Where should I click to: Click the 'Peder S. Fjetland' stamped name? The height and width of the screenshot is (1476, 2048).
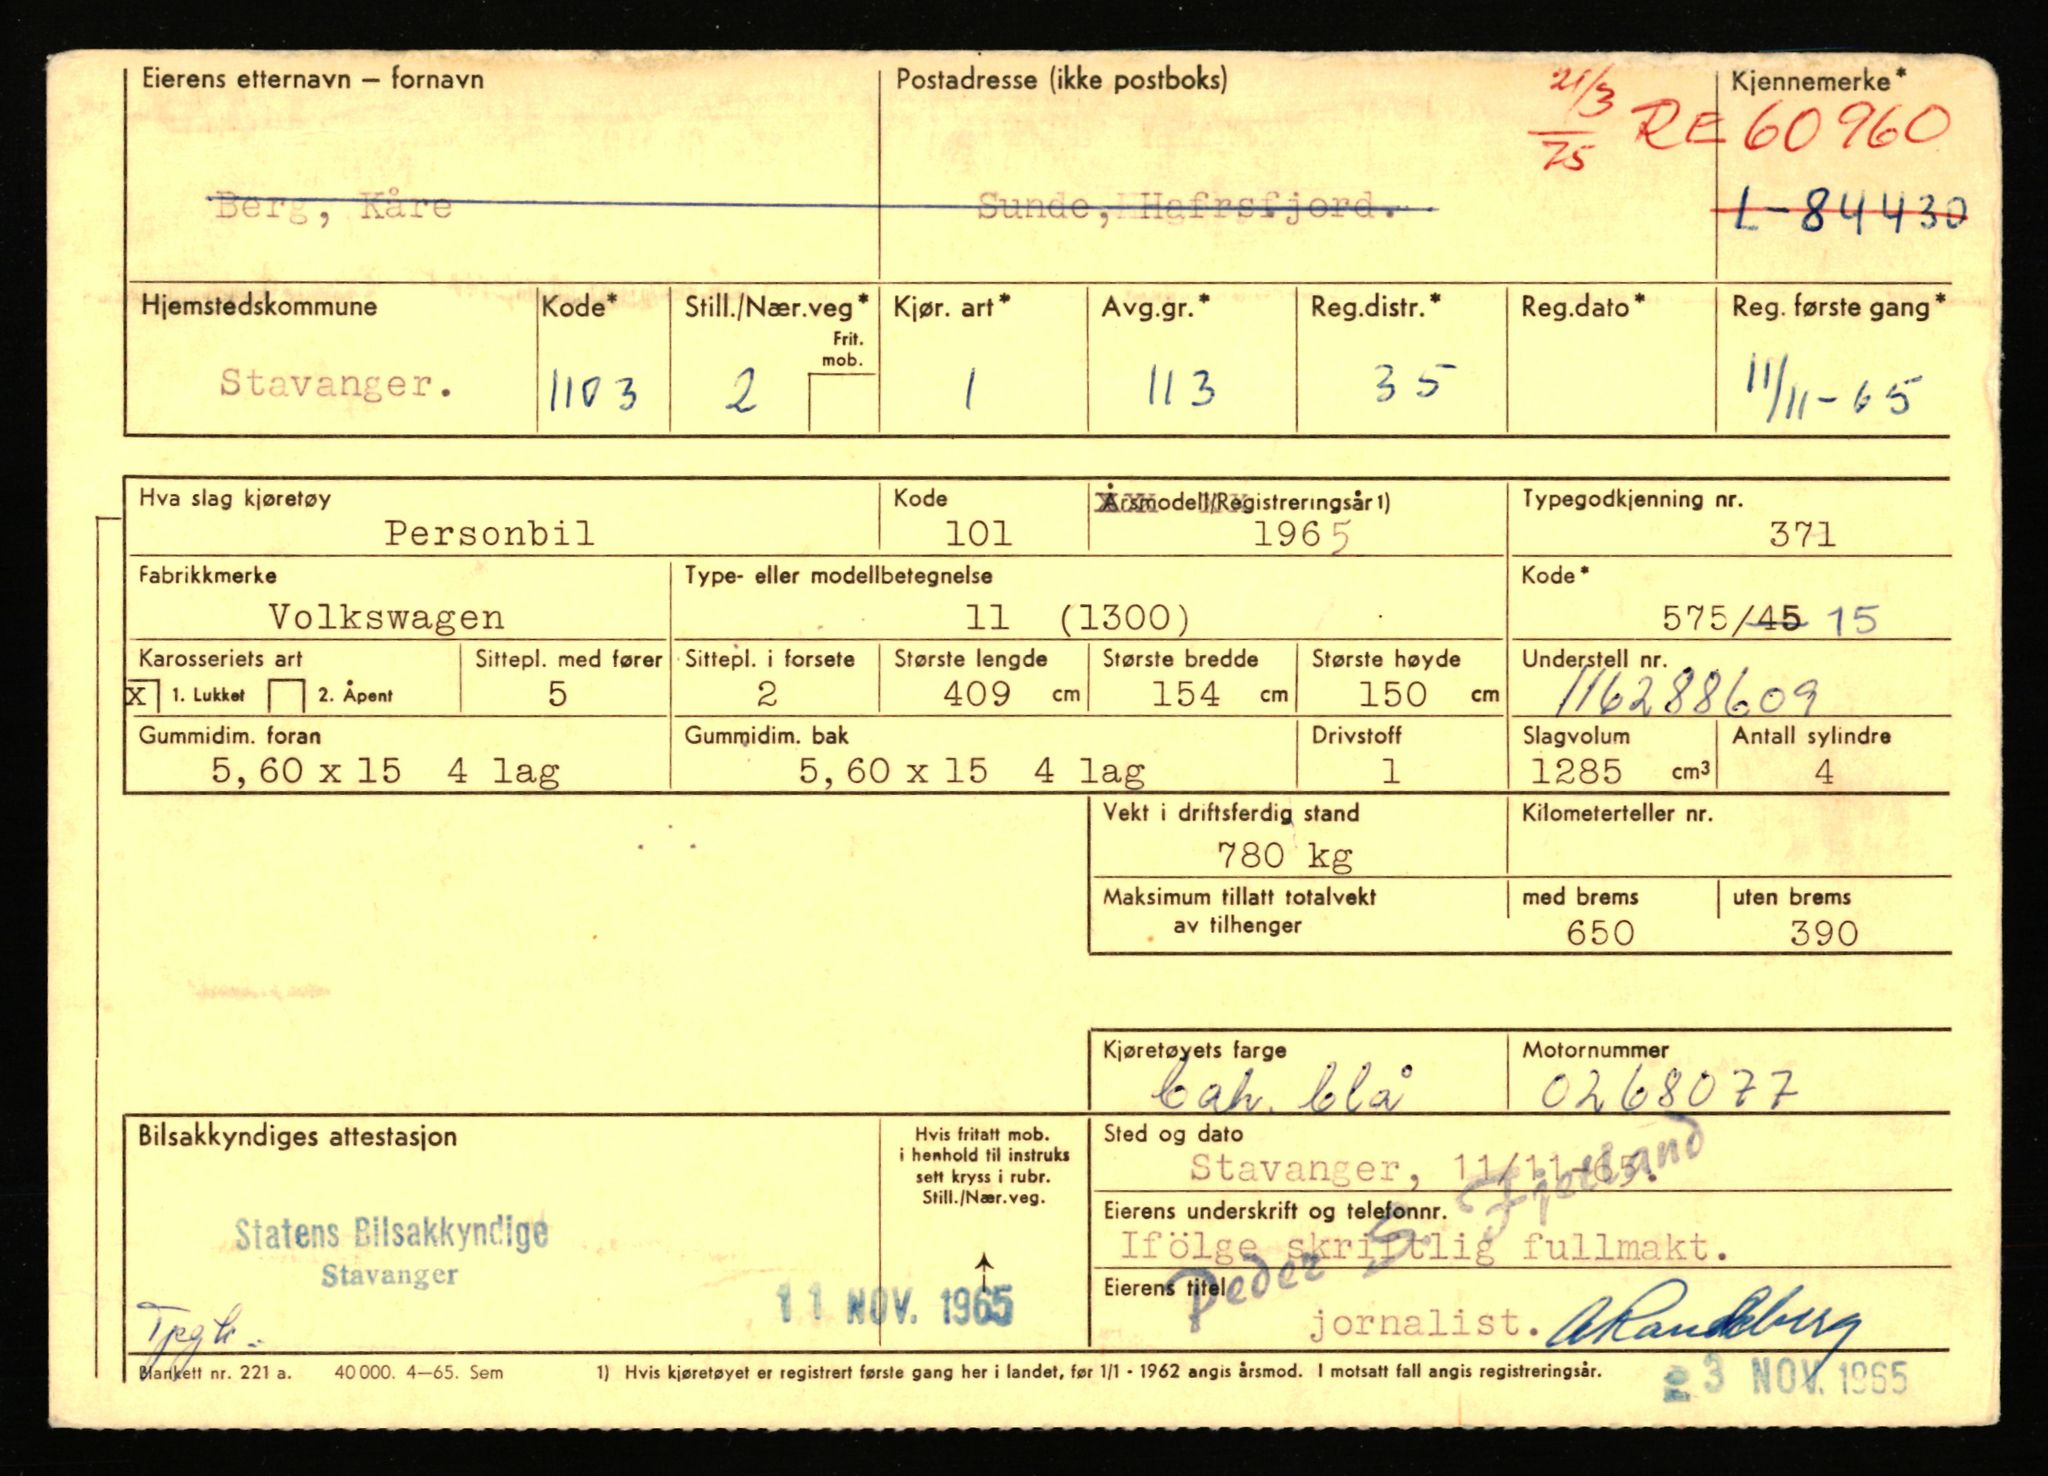pyautogui.click(x=1435, y=1225)
